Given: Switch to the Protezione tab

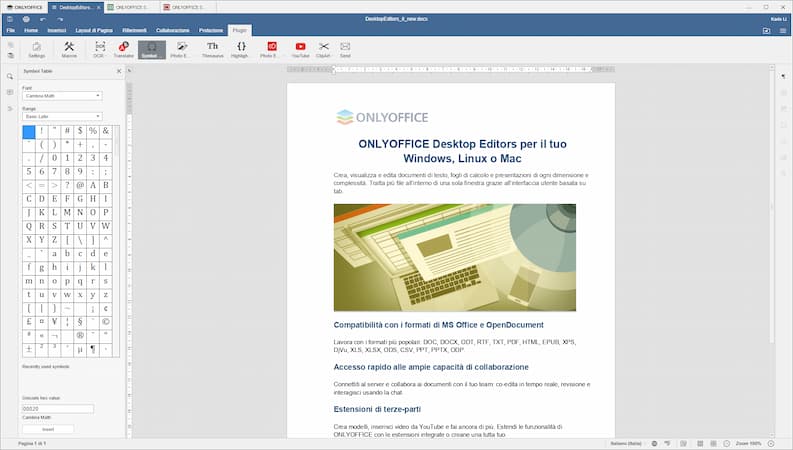Looking at the screenshot, I should tap(211, 30).
